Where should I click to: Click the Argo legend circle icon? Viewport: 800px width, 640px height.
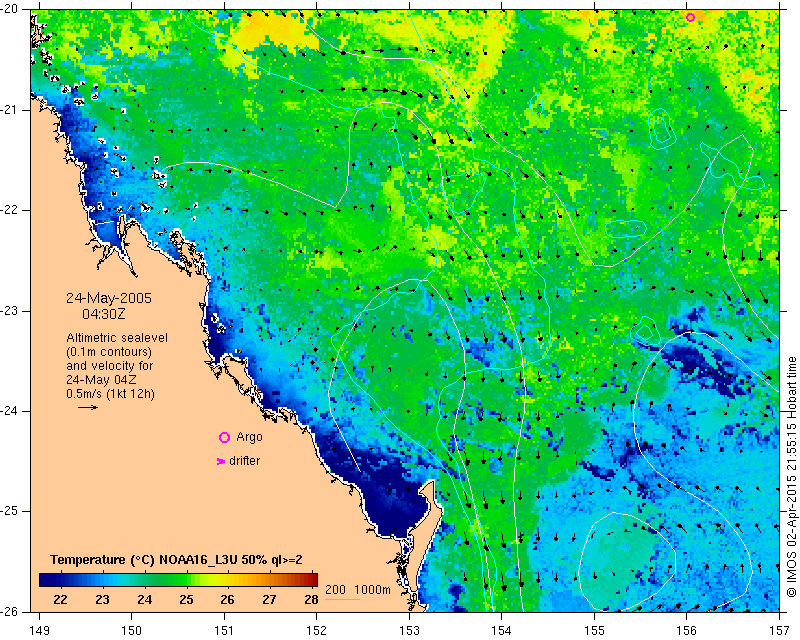point(224,437)
